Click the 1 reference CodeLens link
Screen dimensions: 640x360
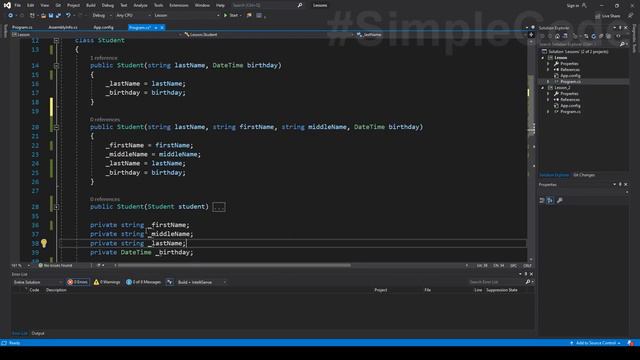click(x=104, y=58)
